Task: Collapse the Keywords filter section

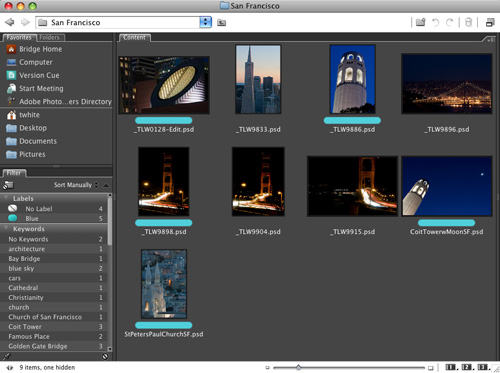Action: [x=6, y=228]
